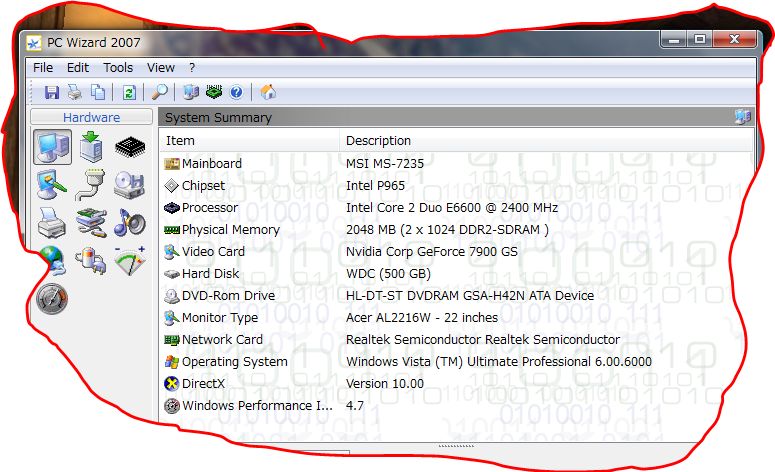Screen dimensions: 775x472
Task: Click the Item column header
Action: 249,140
